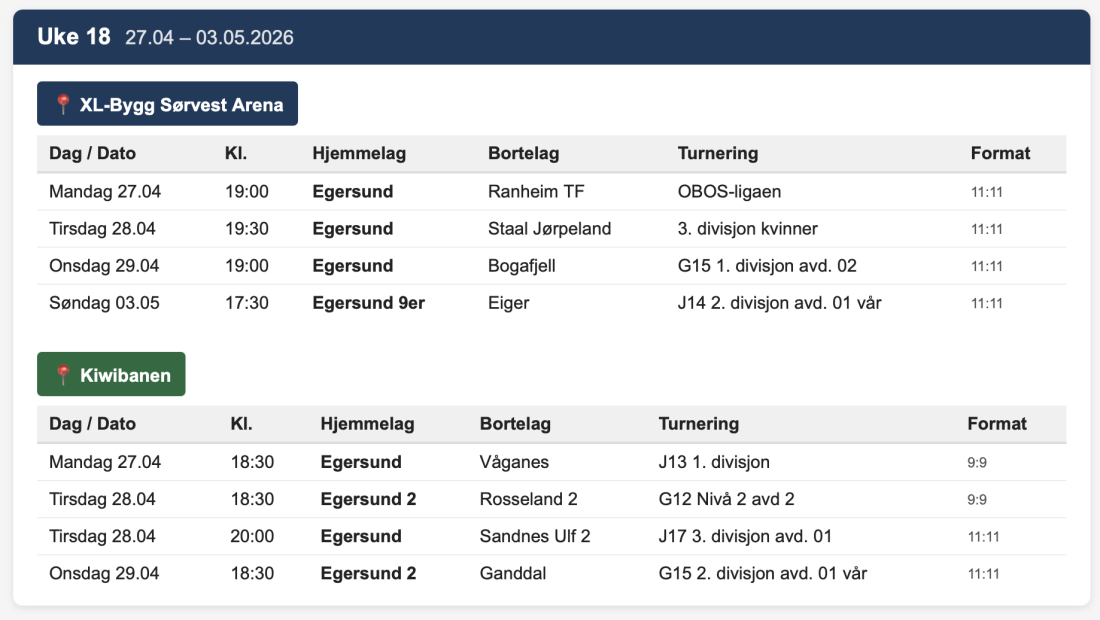Open Egersund 9er home team entry

(368, 302)
